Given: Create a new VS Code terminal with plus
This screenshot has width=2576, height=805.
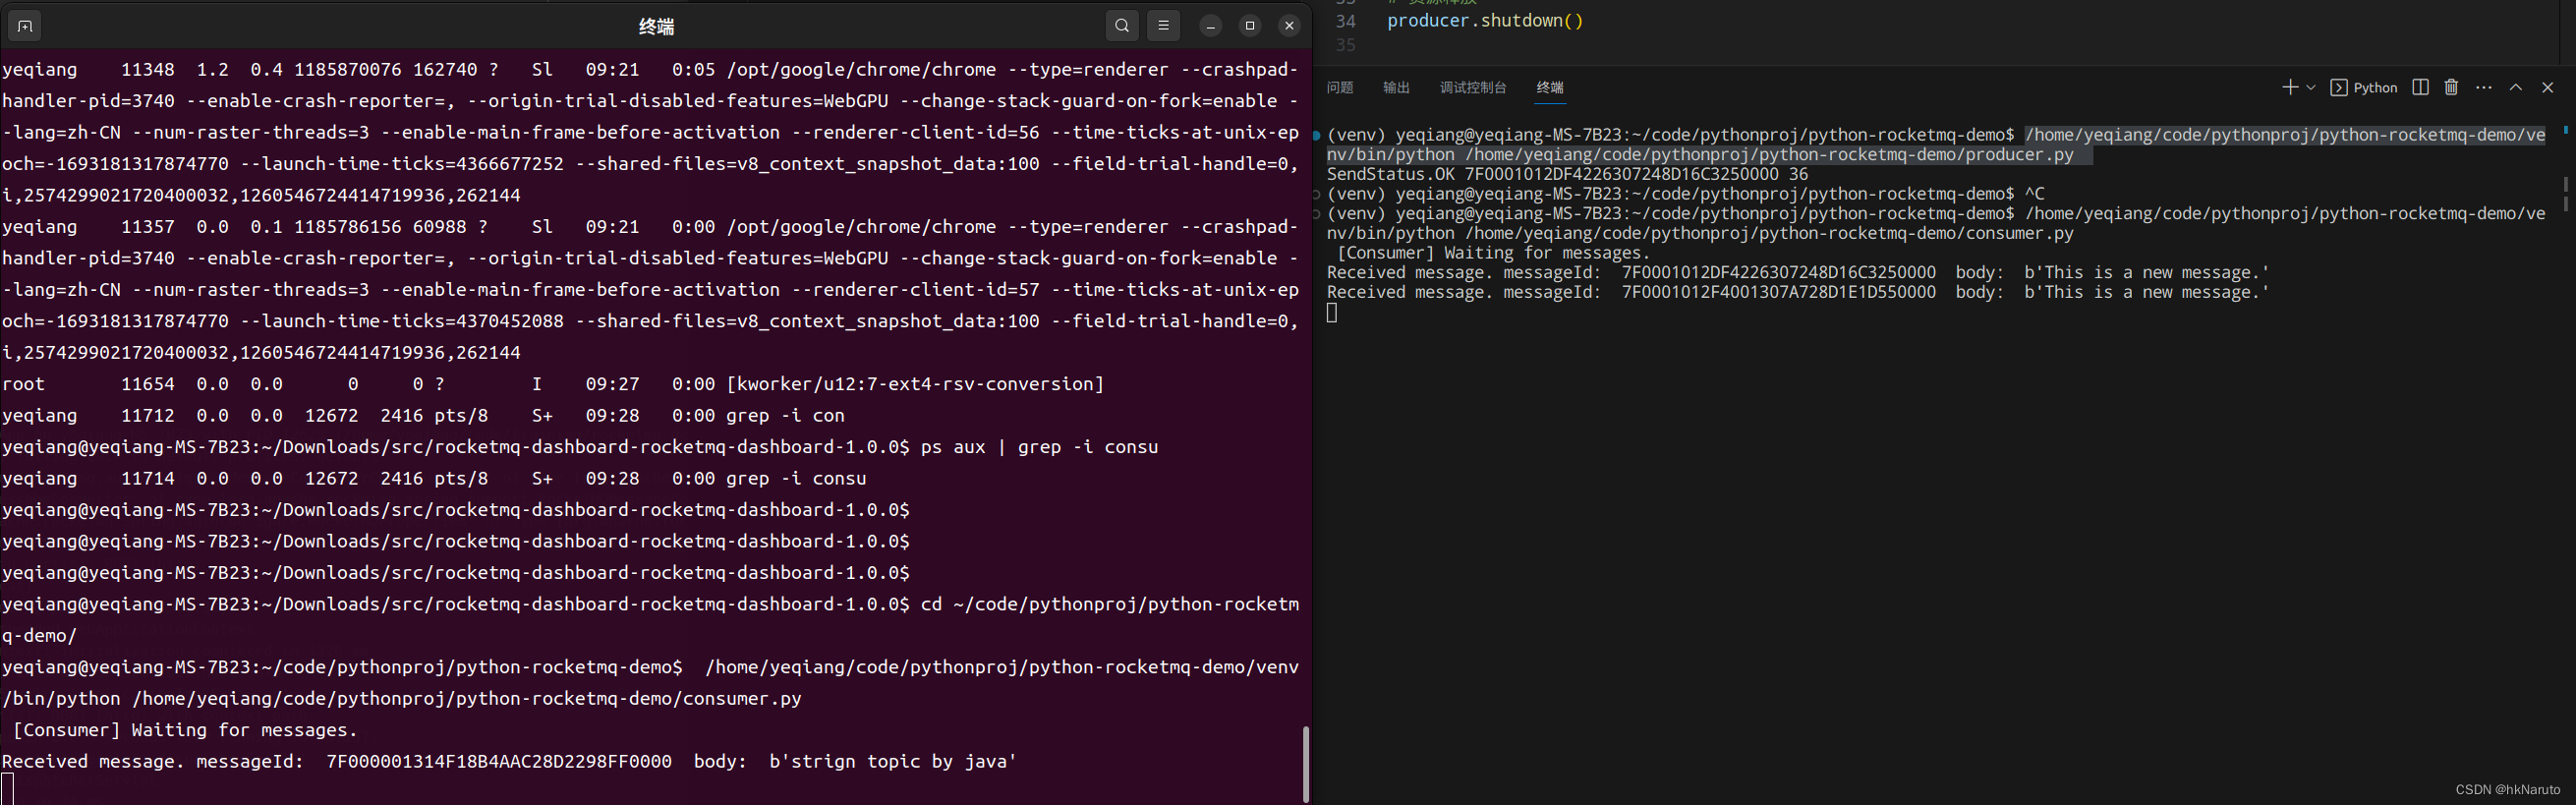Looking at the screenshot, I should [2289, 87].
